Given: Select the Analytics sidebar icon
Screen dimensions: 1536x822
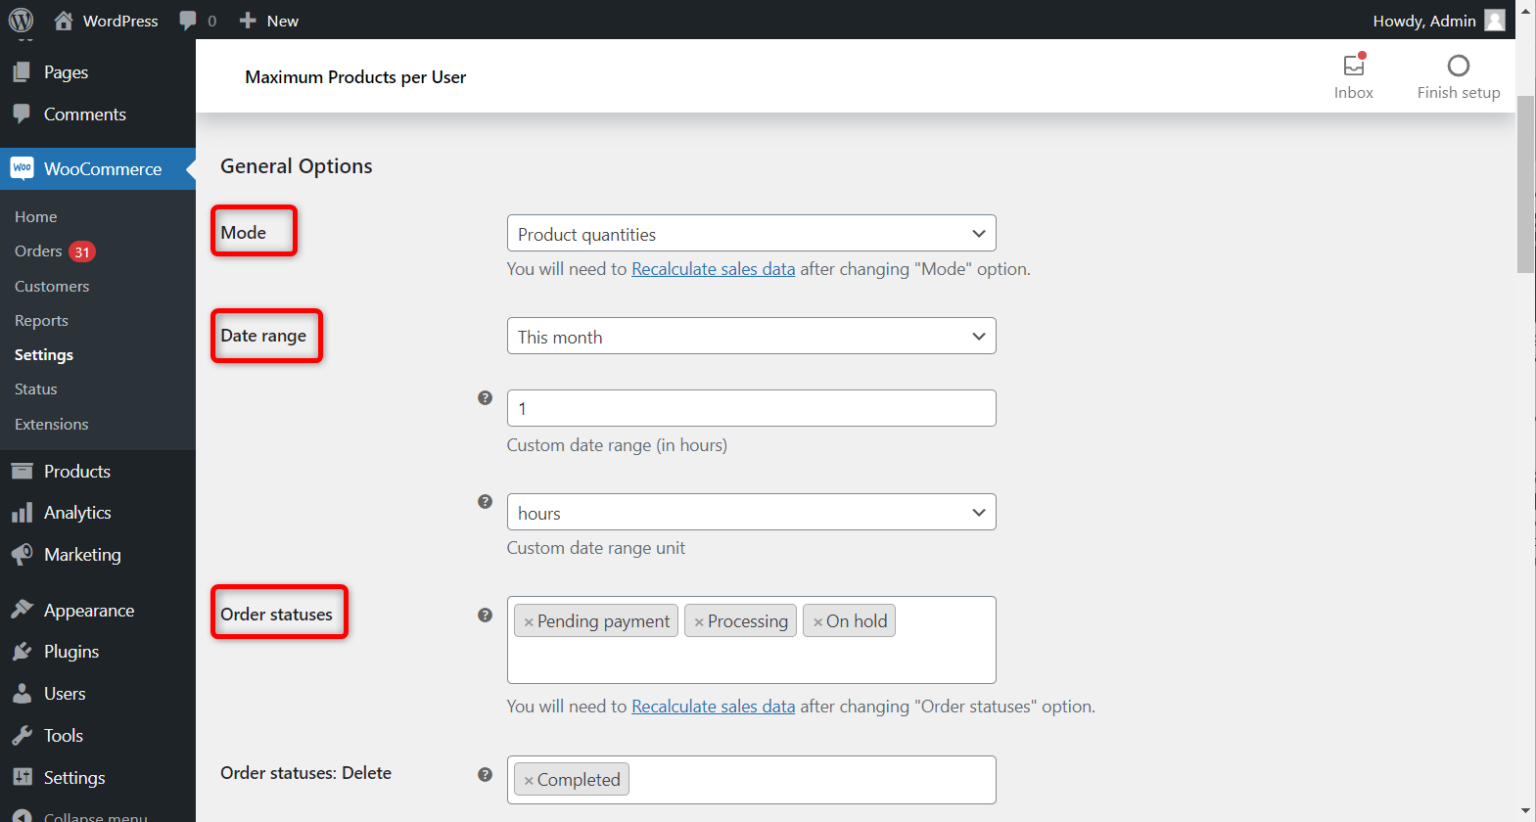Looking at the screenshot, I should pyautogui.click(x=22, y=512).
